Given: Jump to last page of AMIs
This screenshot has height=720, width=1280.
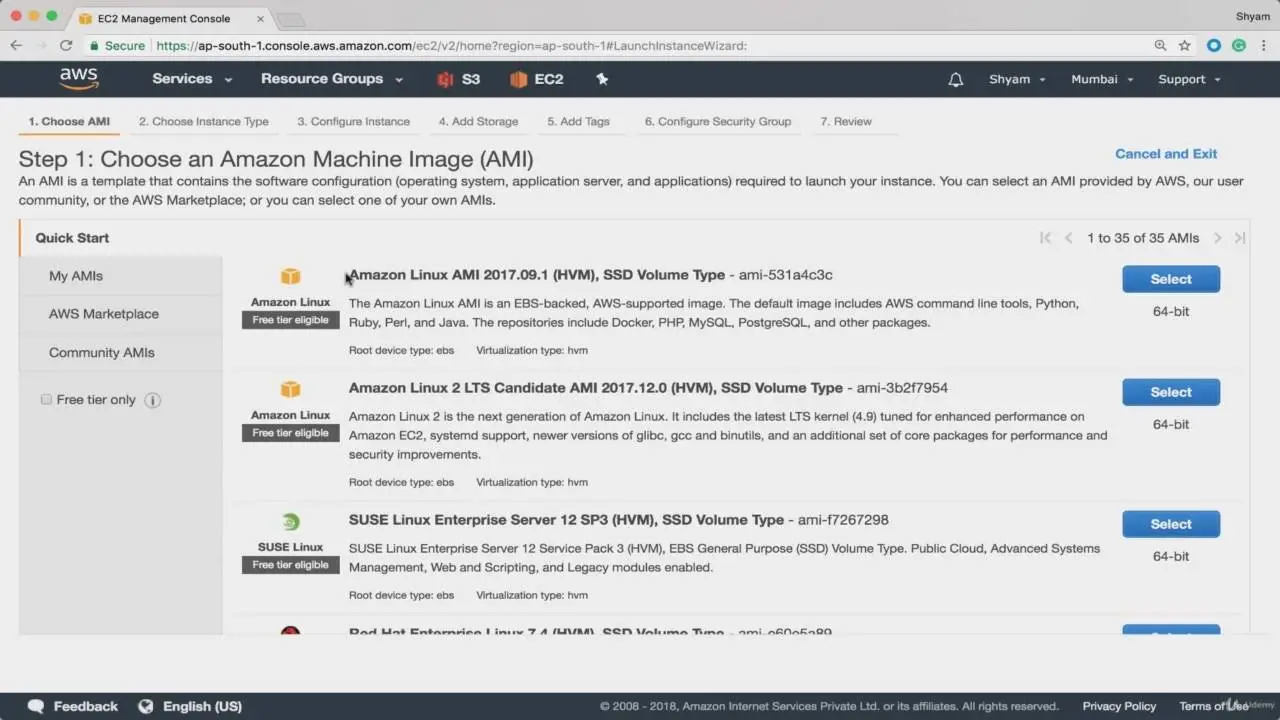Looking at the screenshot, I should [1240, 238].
